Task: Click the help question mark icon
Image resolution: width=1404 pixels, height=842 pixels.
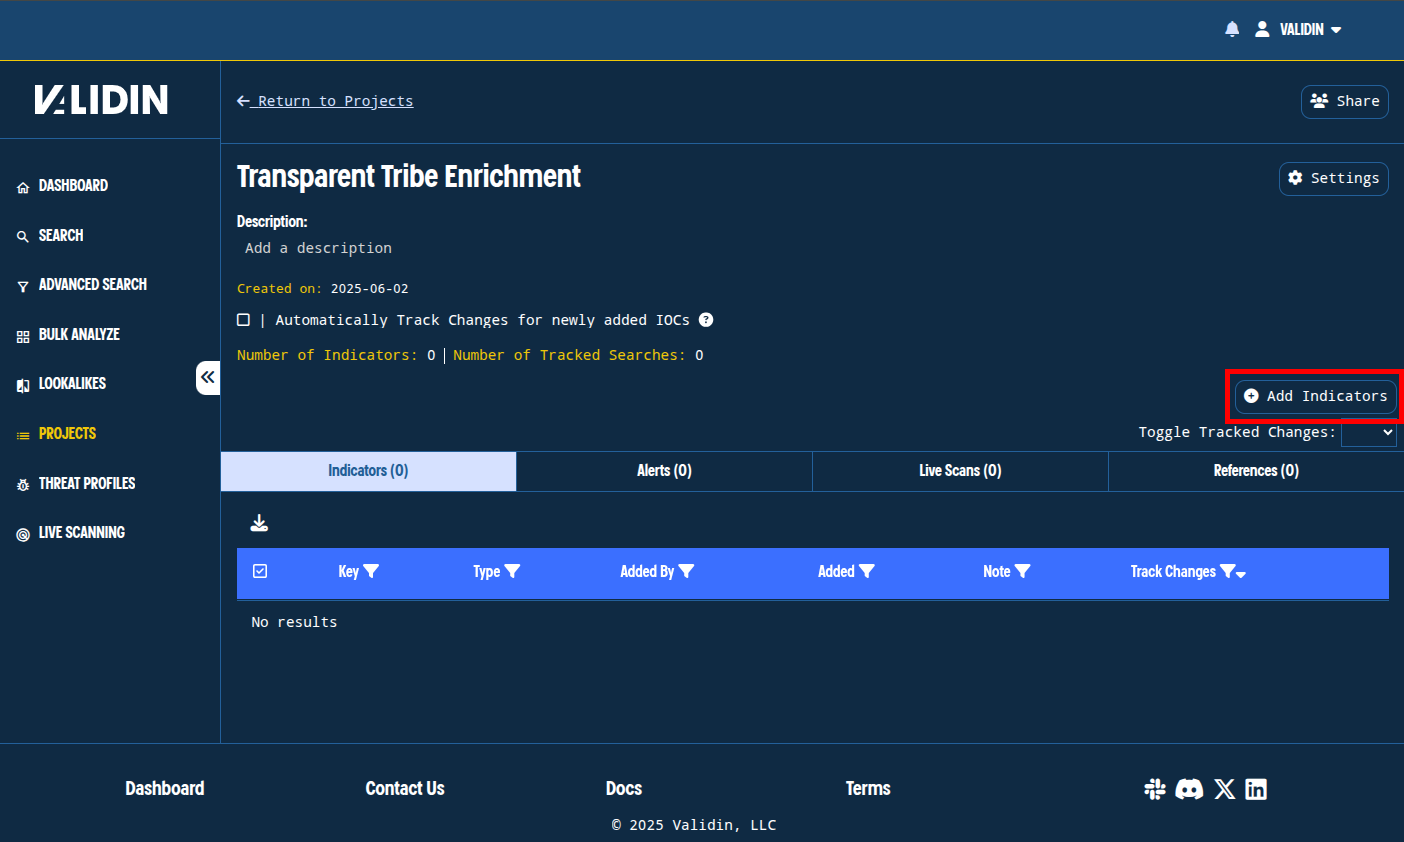Action: (706, 320)
